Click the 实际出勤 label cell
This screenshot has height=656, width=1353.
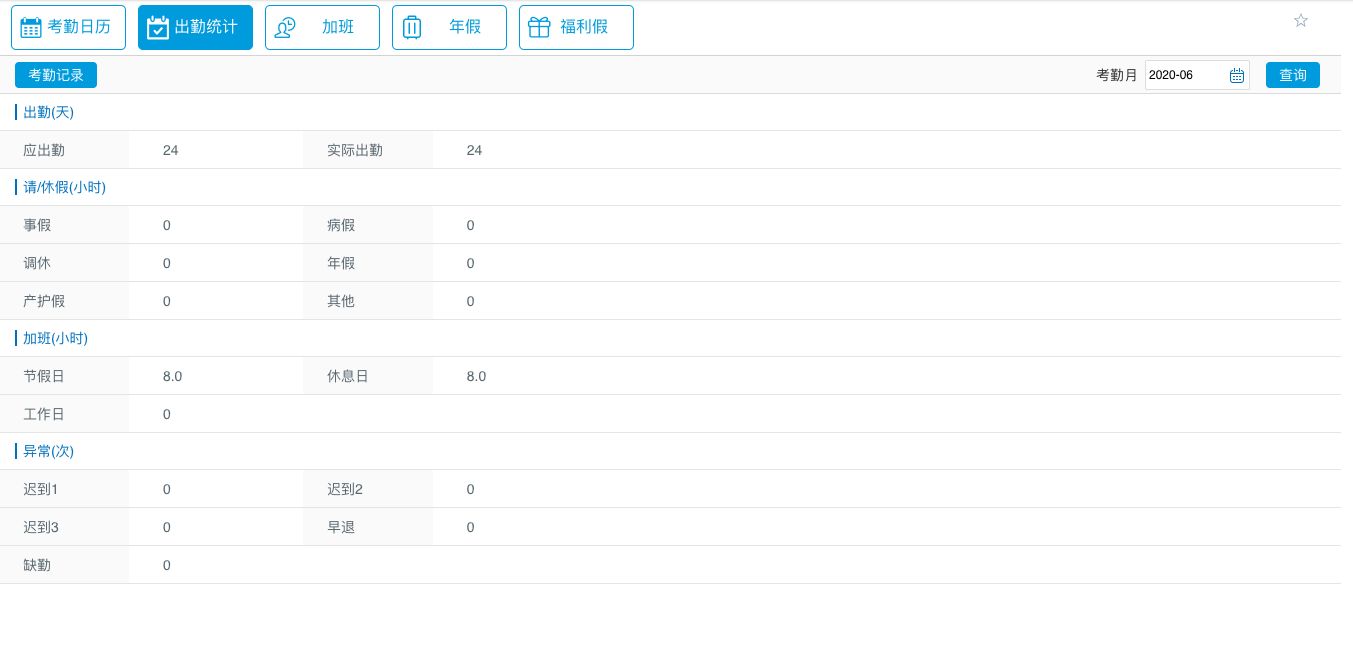[x=355, y=151]
